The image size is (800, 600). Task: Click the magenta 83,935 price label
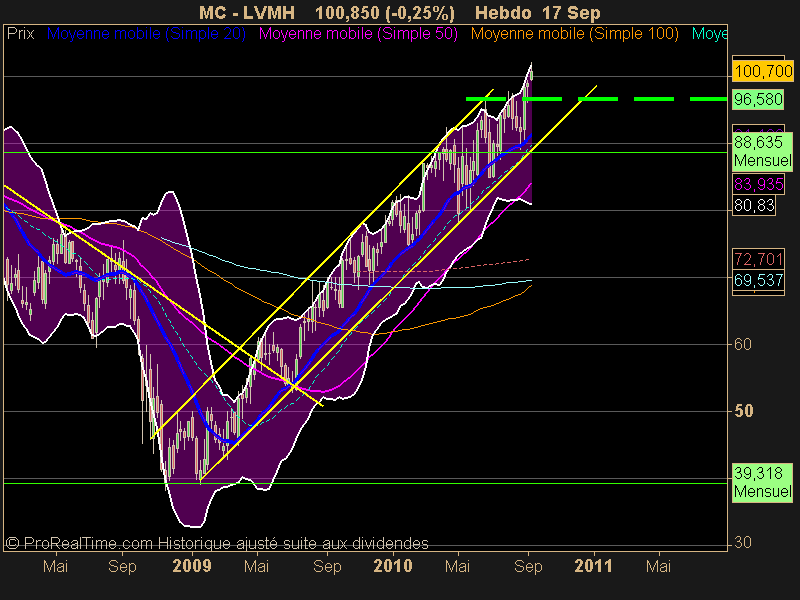pyautogui.click(x=759, y=184)
